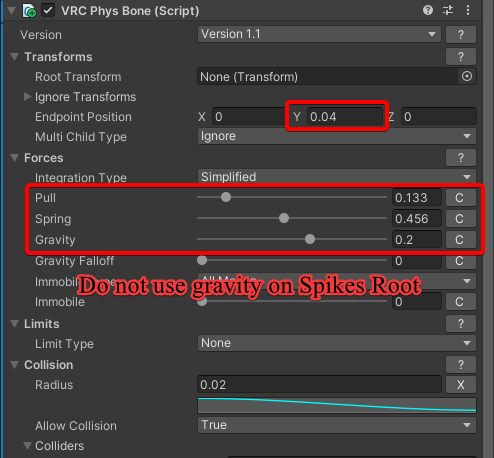Image resolution: width=494 pixels, height=458 pixels.
Task: Toggle the curve button for Spring
Action: (x=461, y=219)
